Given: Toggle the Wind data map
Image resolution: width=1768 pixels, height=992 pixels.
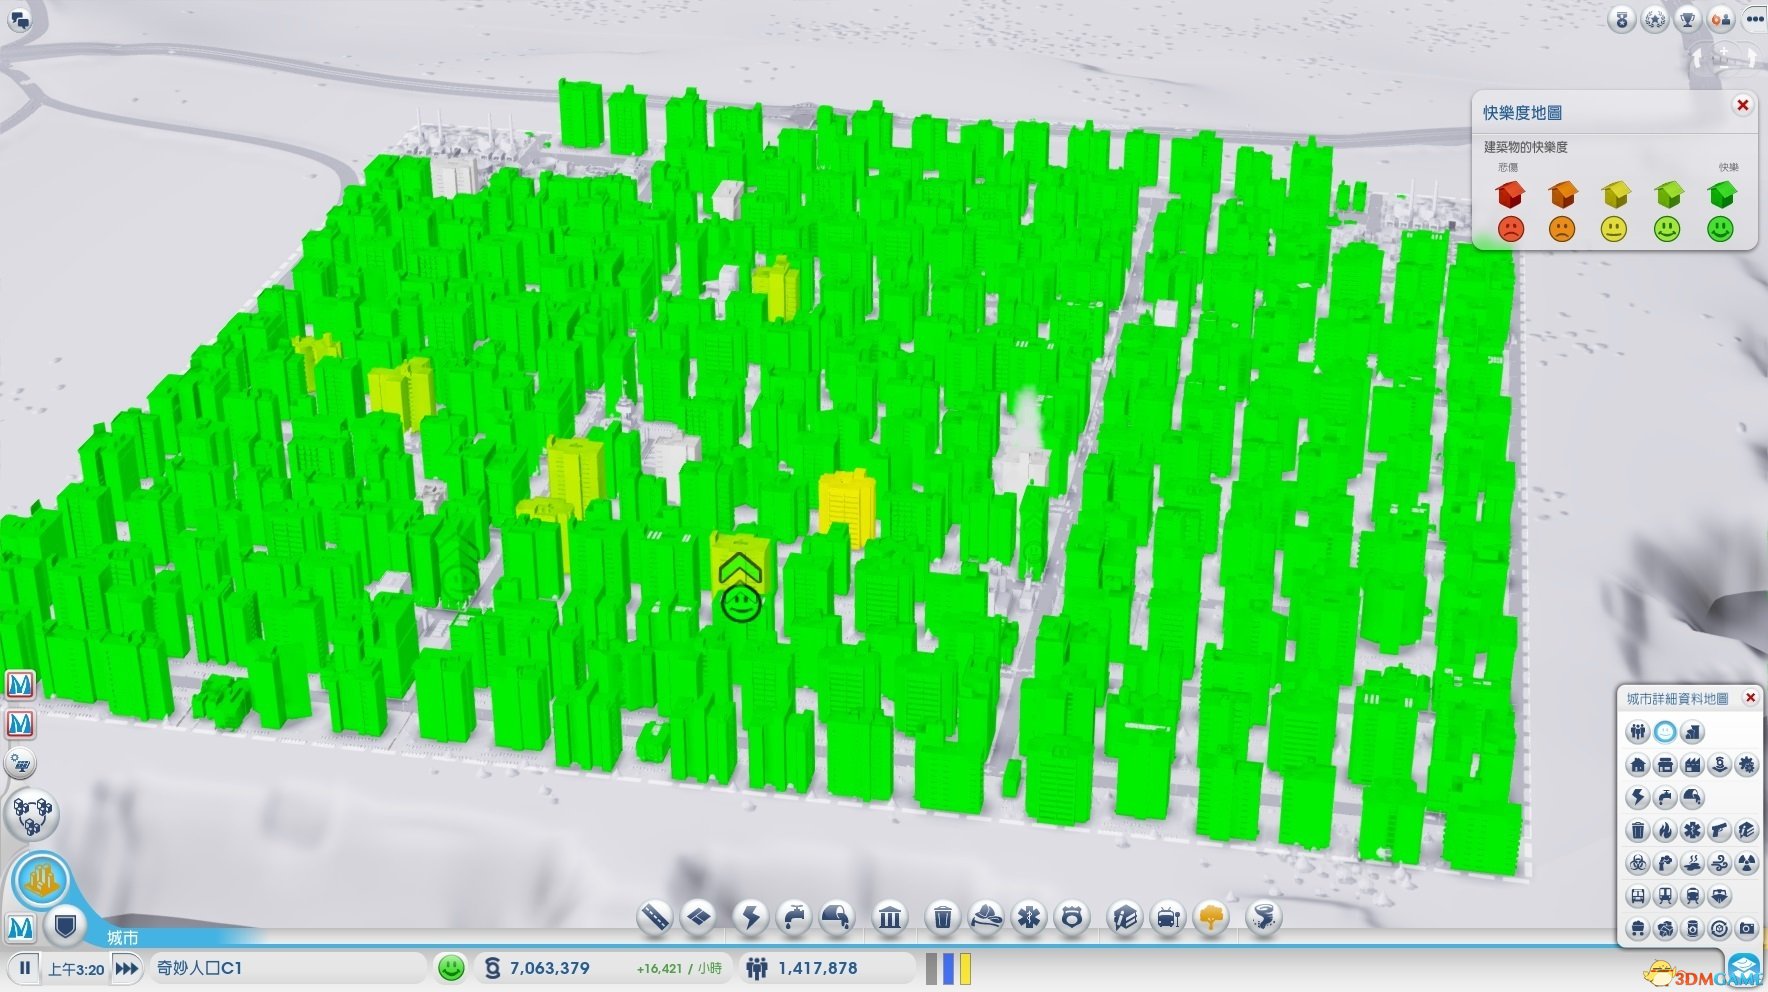Looking at the screenshot, I should 1719,863.
